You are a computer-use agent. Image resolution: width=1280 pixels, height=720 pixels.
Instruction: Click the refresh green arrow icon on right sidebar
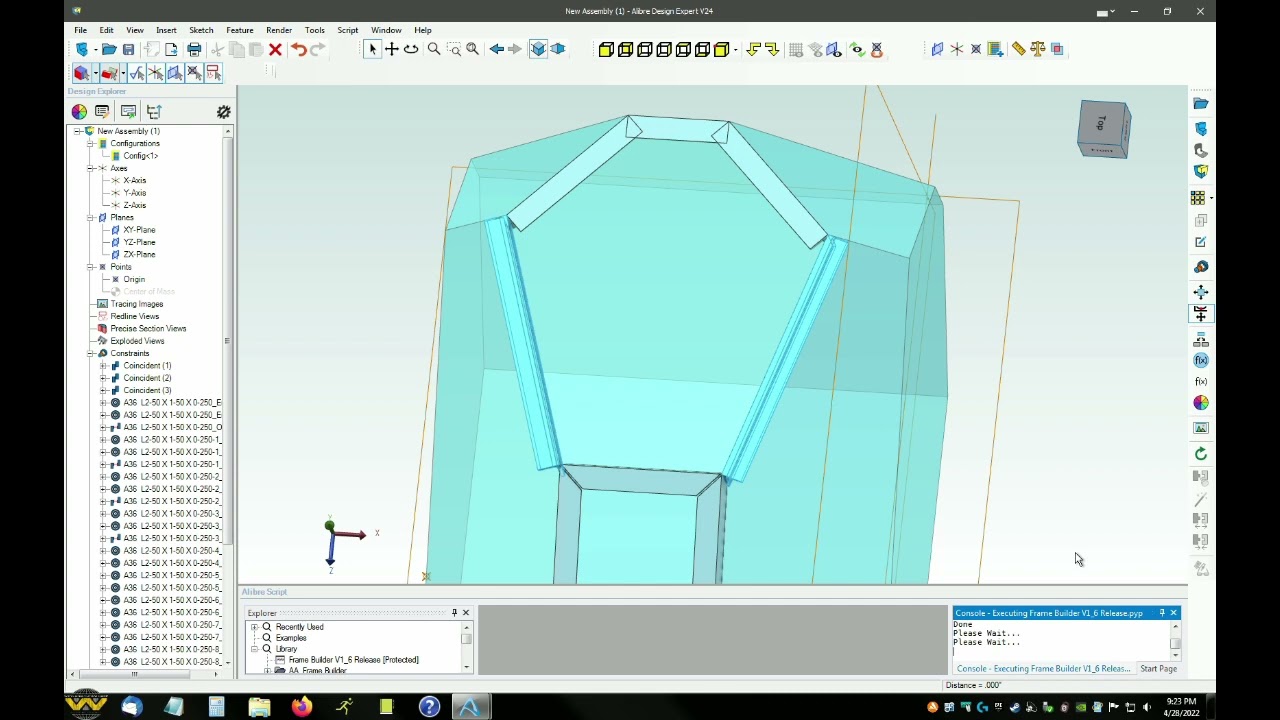coord(1201,454)
